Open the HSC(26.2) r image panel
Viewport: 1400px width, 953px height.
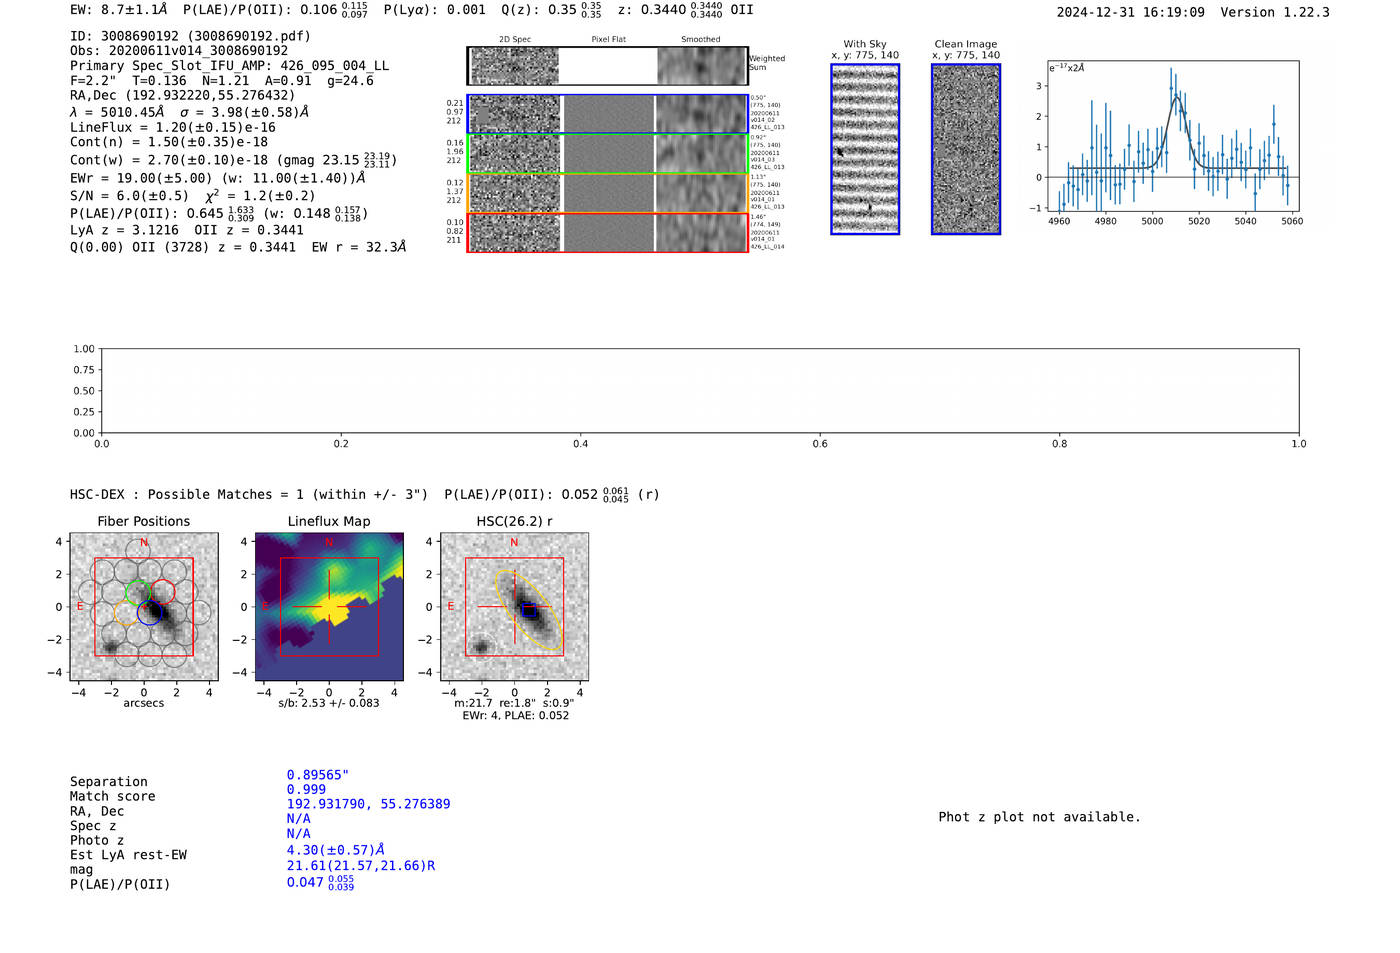pyautogui.click(x=514, y=607)
